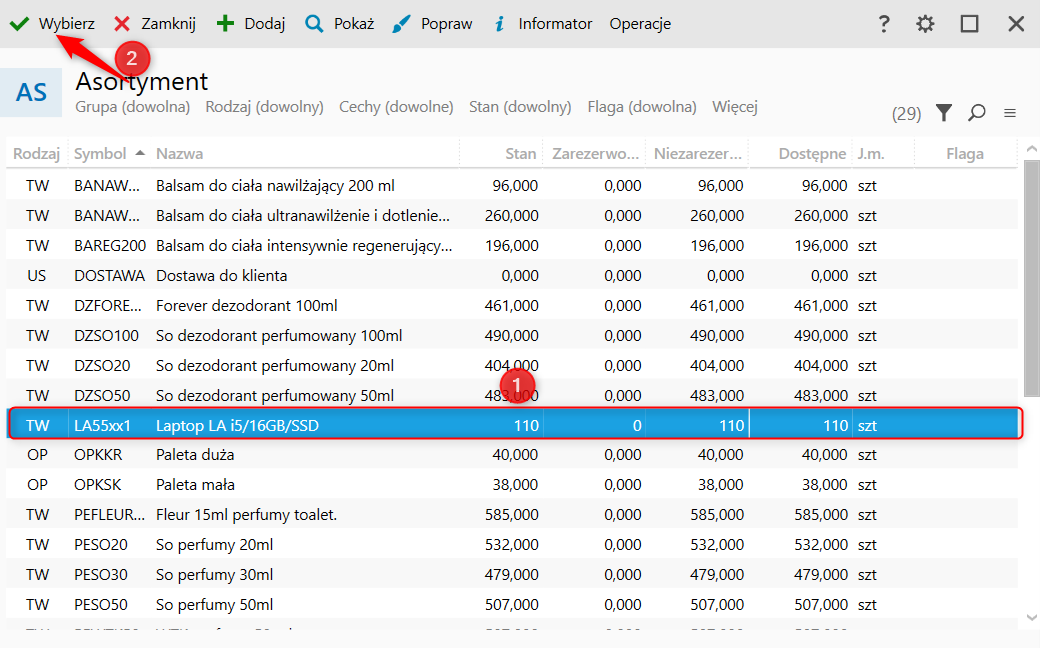The height and width of the screenshot is (648, 1040).
Task: Open the Rodzaj (dowolny) filter
Action: [264, 107]
